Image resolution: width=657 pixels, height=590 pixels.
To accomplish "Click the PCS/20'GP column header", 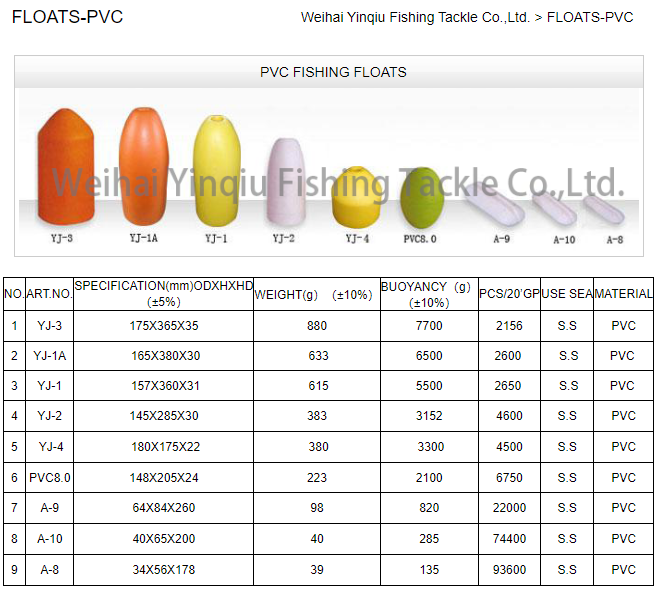I will point(509,294).
